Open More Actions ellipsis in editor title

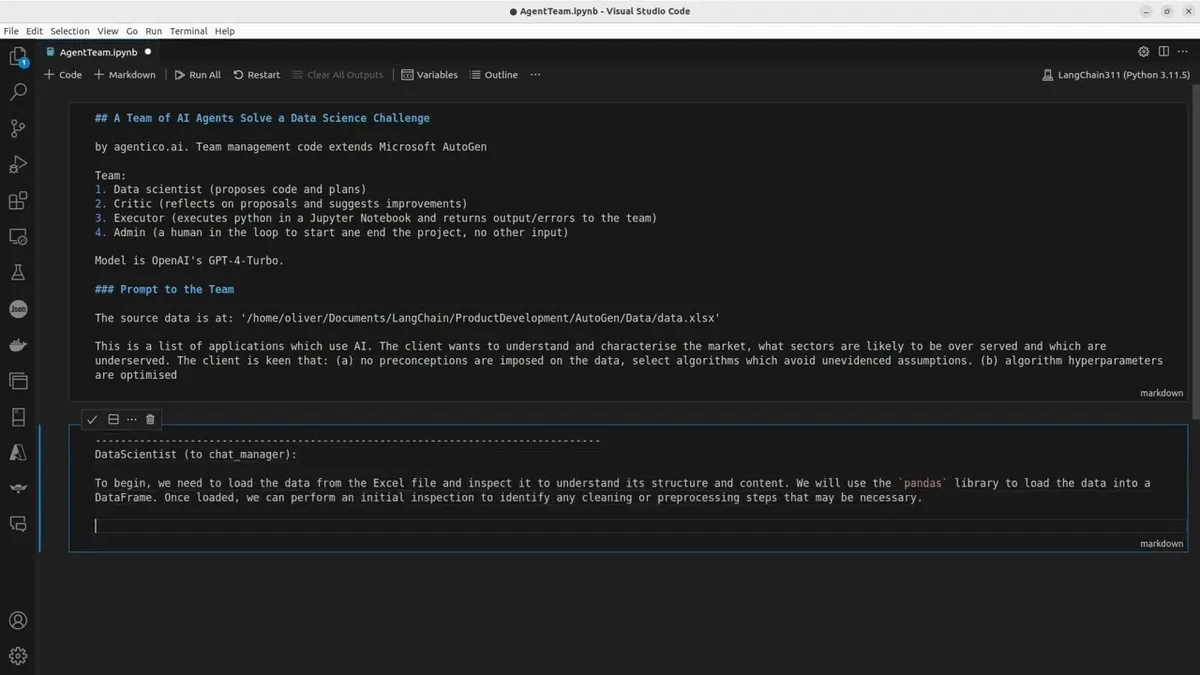coord(1183,51)
